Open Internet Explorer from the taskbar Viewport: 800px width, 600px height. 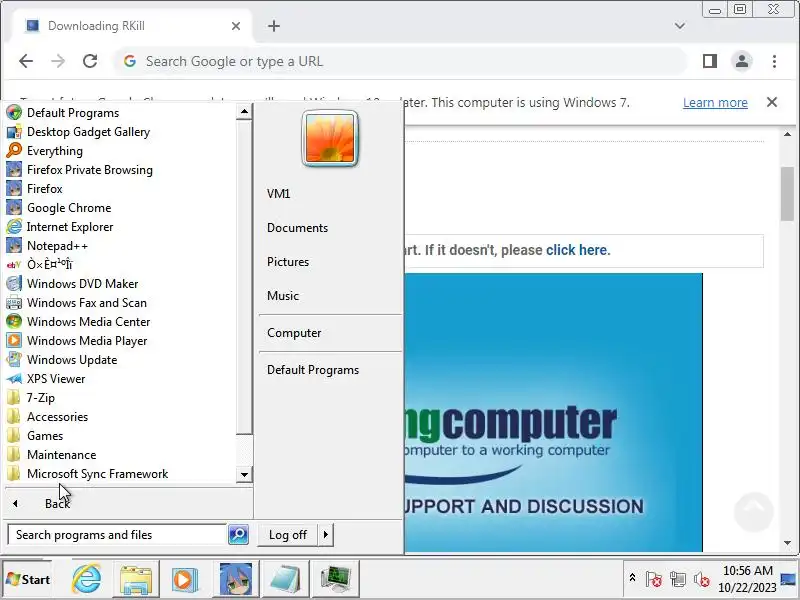86,579
